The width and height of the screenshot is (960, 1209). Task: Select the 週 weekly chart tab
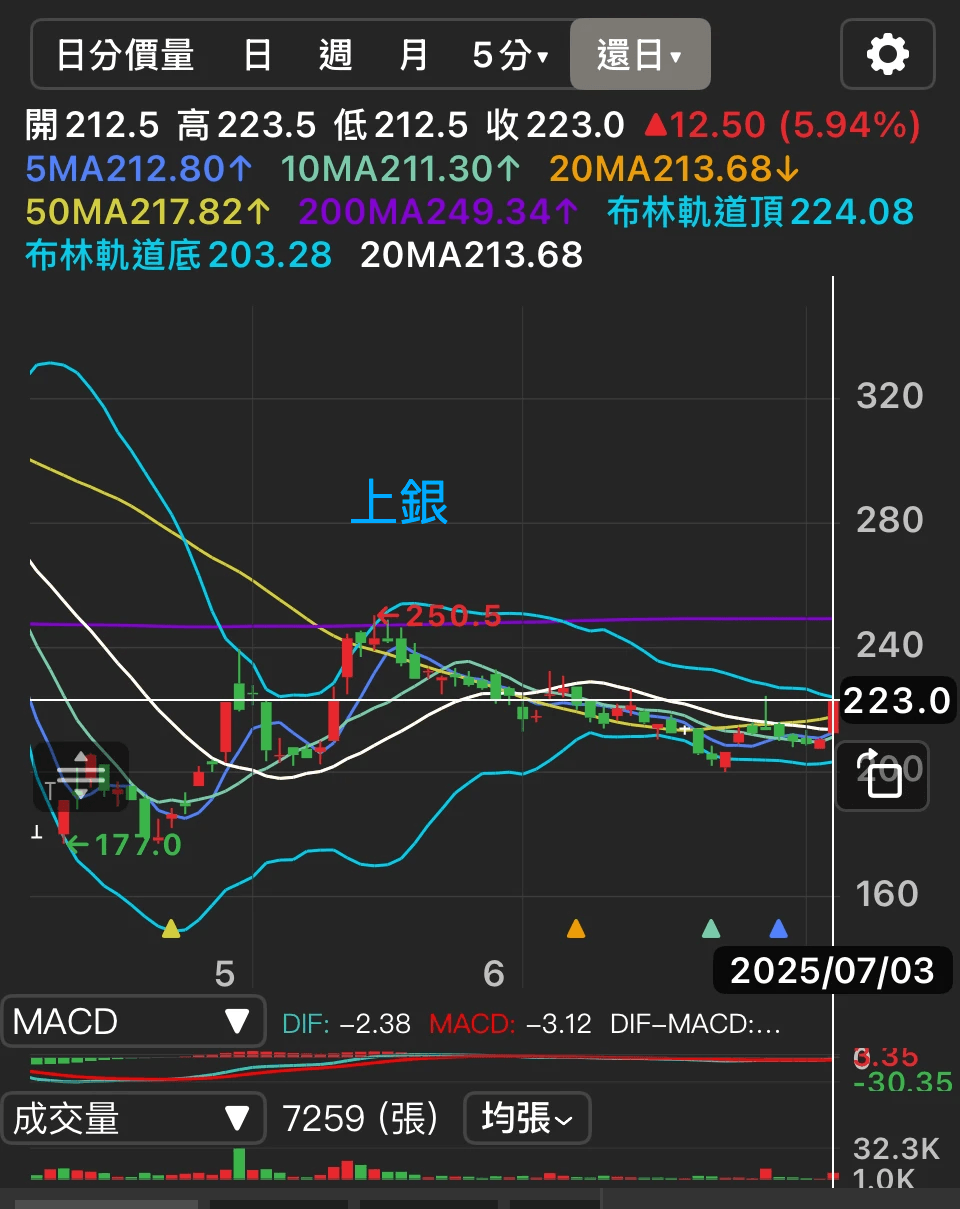coord(336,55)
